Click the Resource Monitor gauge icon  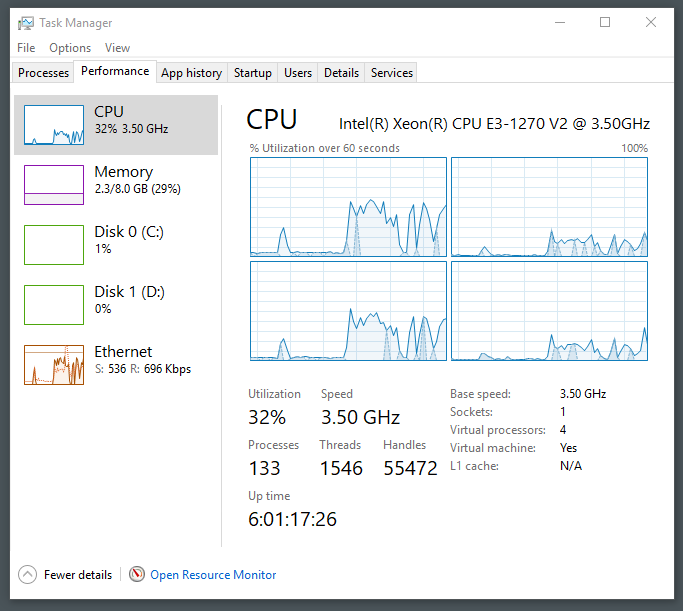pyautogui.click(x=137, y=574)
